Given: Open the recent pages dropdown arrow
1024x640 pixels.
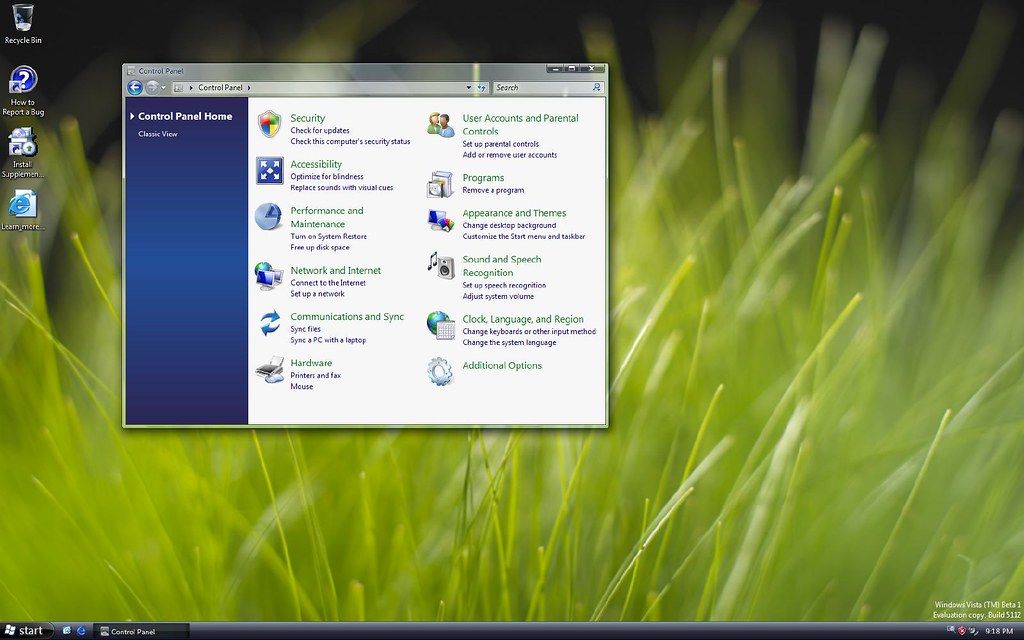Looking at the screenshot, I should coord(163,88).
